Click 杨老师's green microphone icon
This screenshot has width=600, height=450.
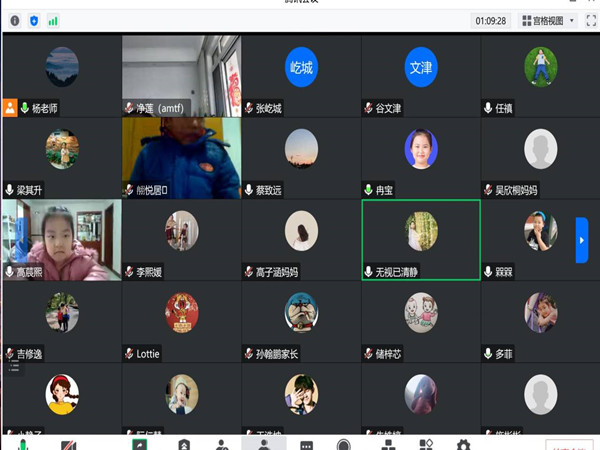click(x=25, y=108)
